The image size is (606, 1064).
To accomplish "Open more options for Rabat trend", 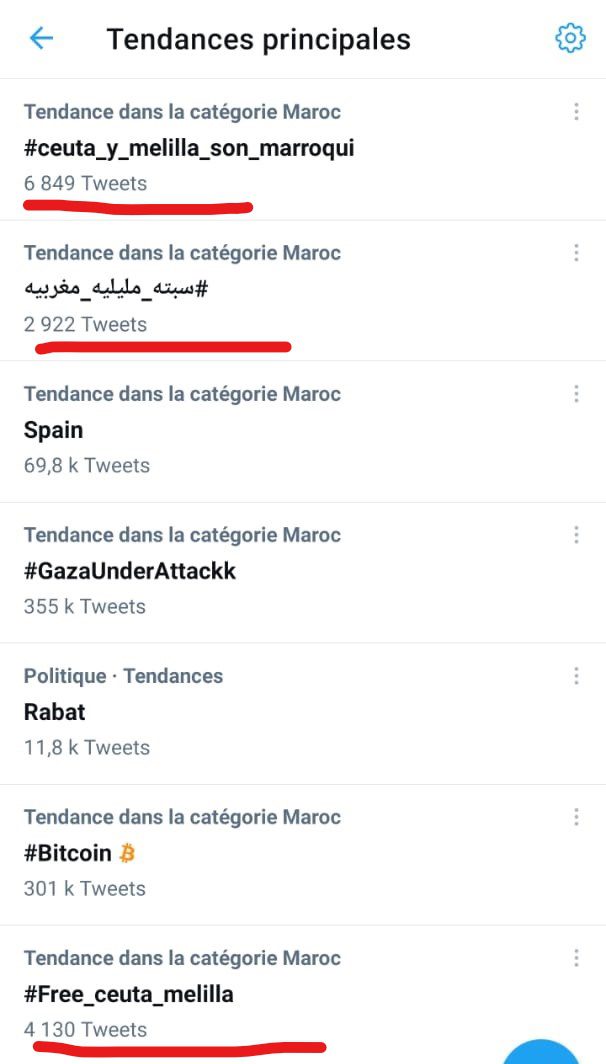I will (x=576, y=676).
